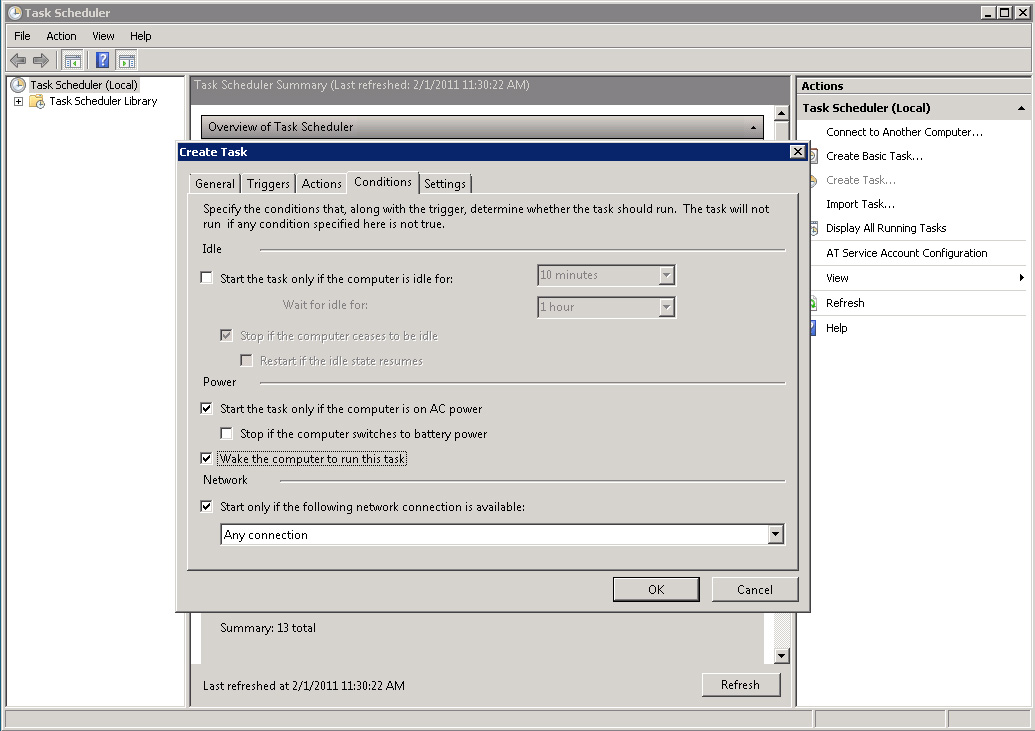1035x731 pixels.
Task: Enable start only if computer is idle
Action: pyautogui.click(x=207, y=278)
